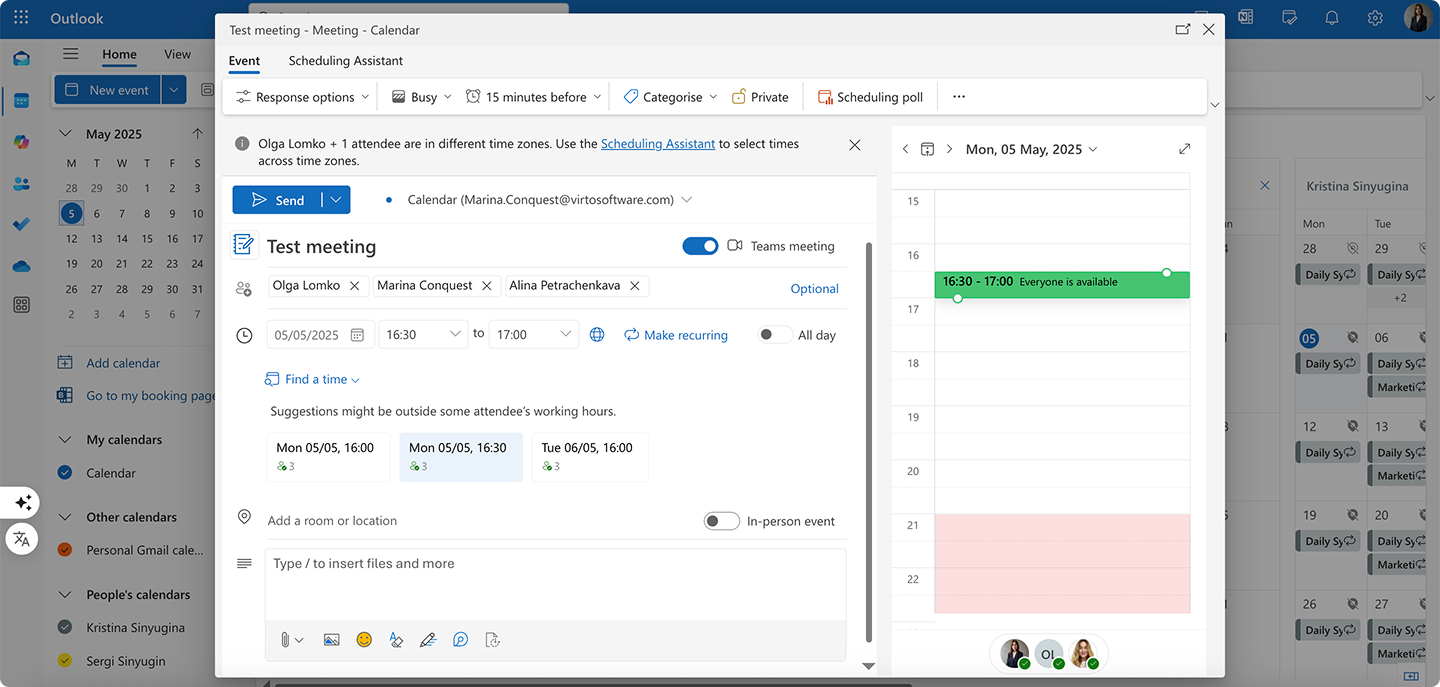
Task: Open the Busy status dropdown
Action: pos(421,97)
